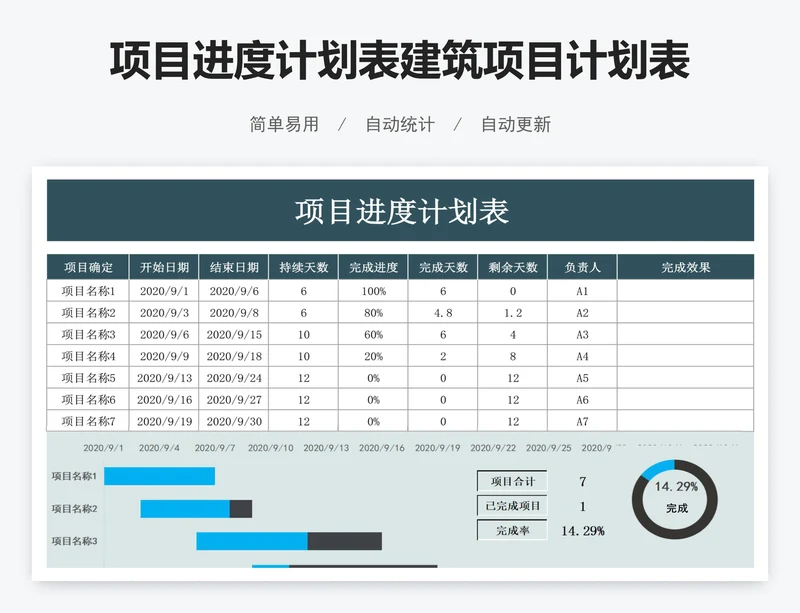Select end date cell 2020/9/27
This screenshot has height=613, width=800.
234,399
